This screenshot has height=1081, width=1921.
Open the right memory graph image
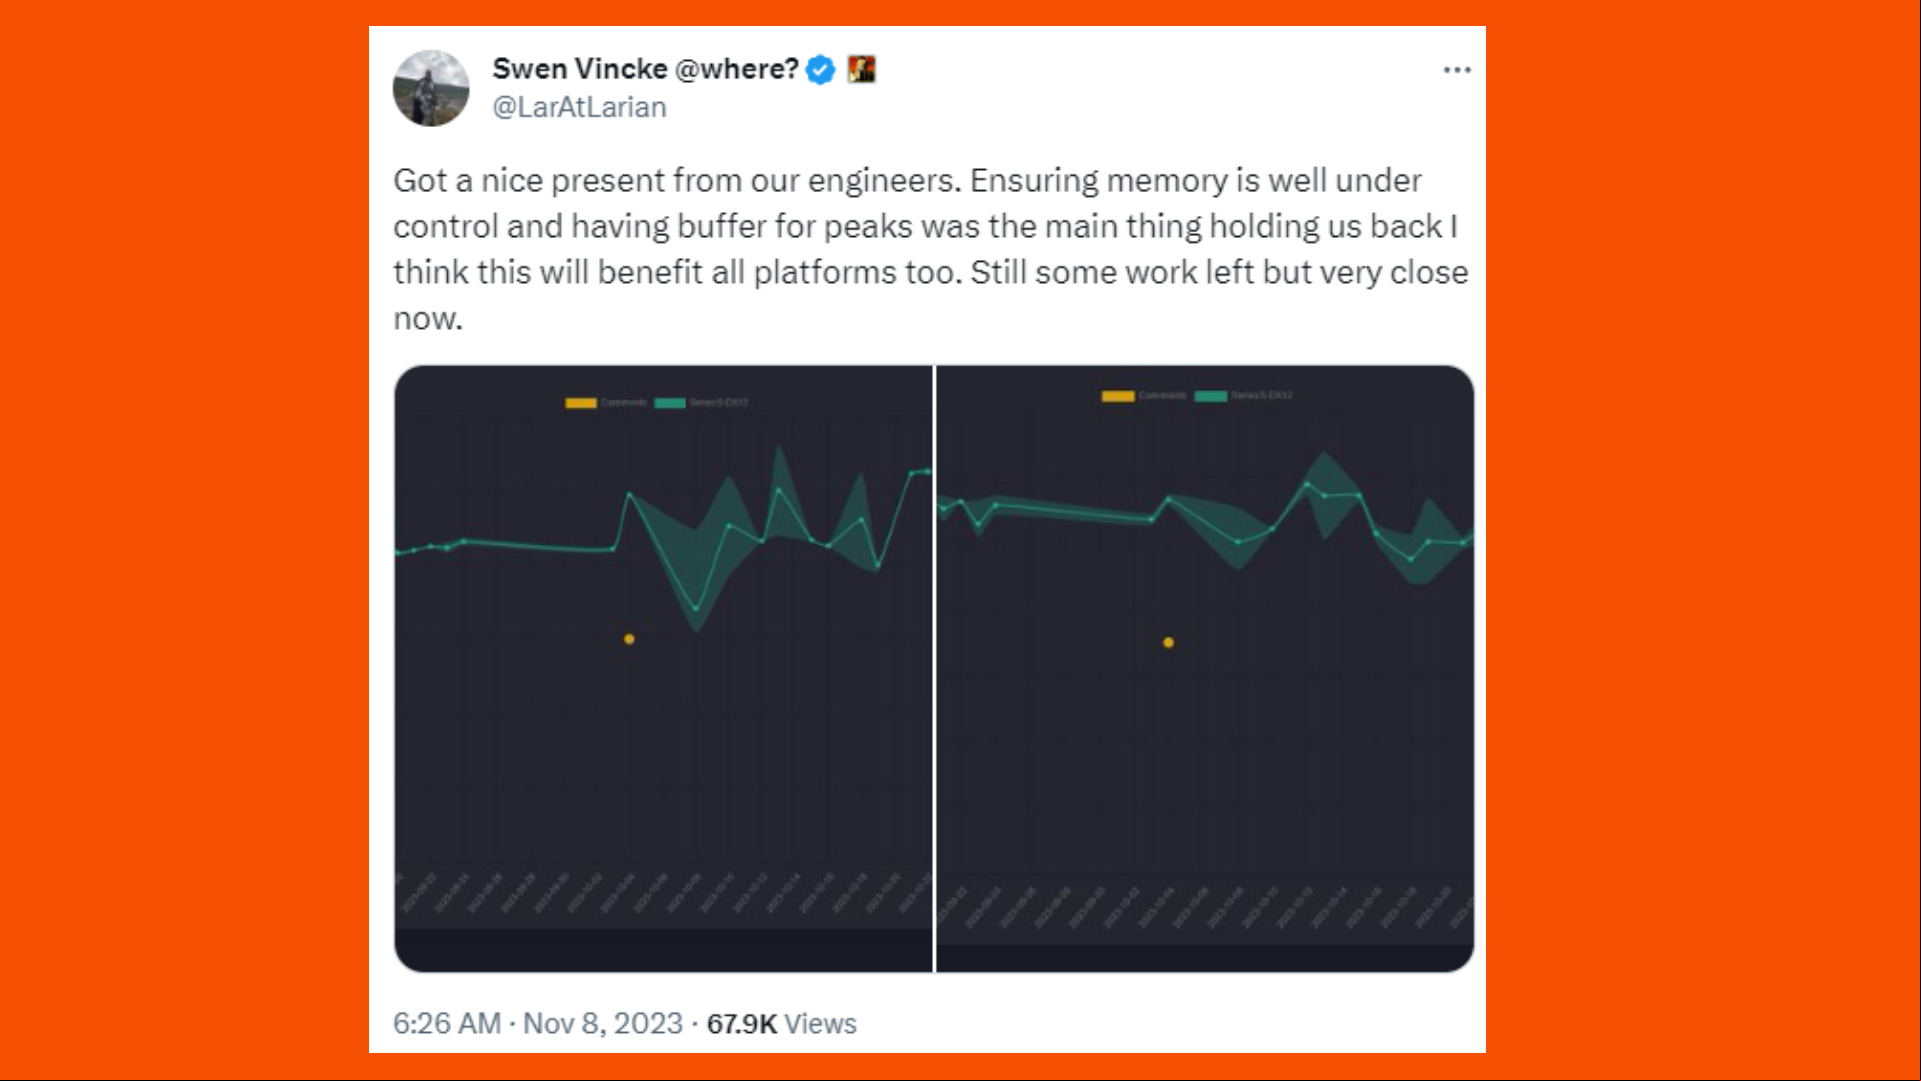(x=1205, y=668)
